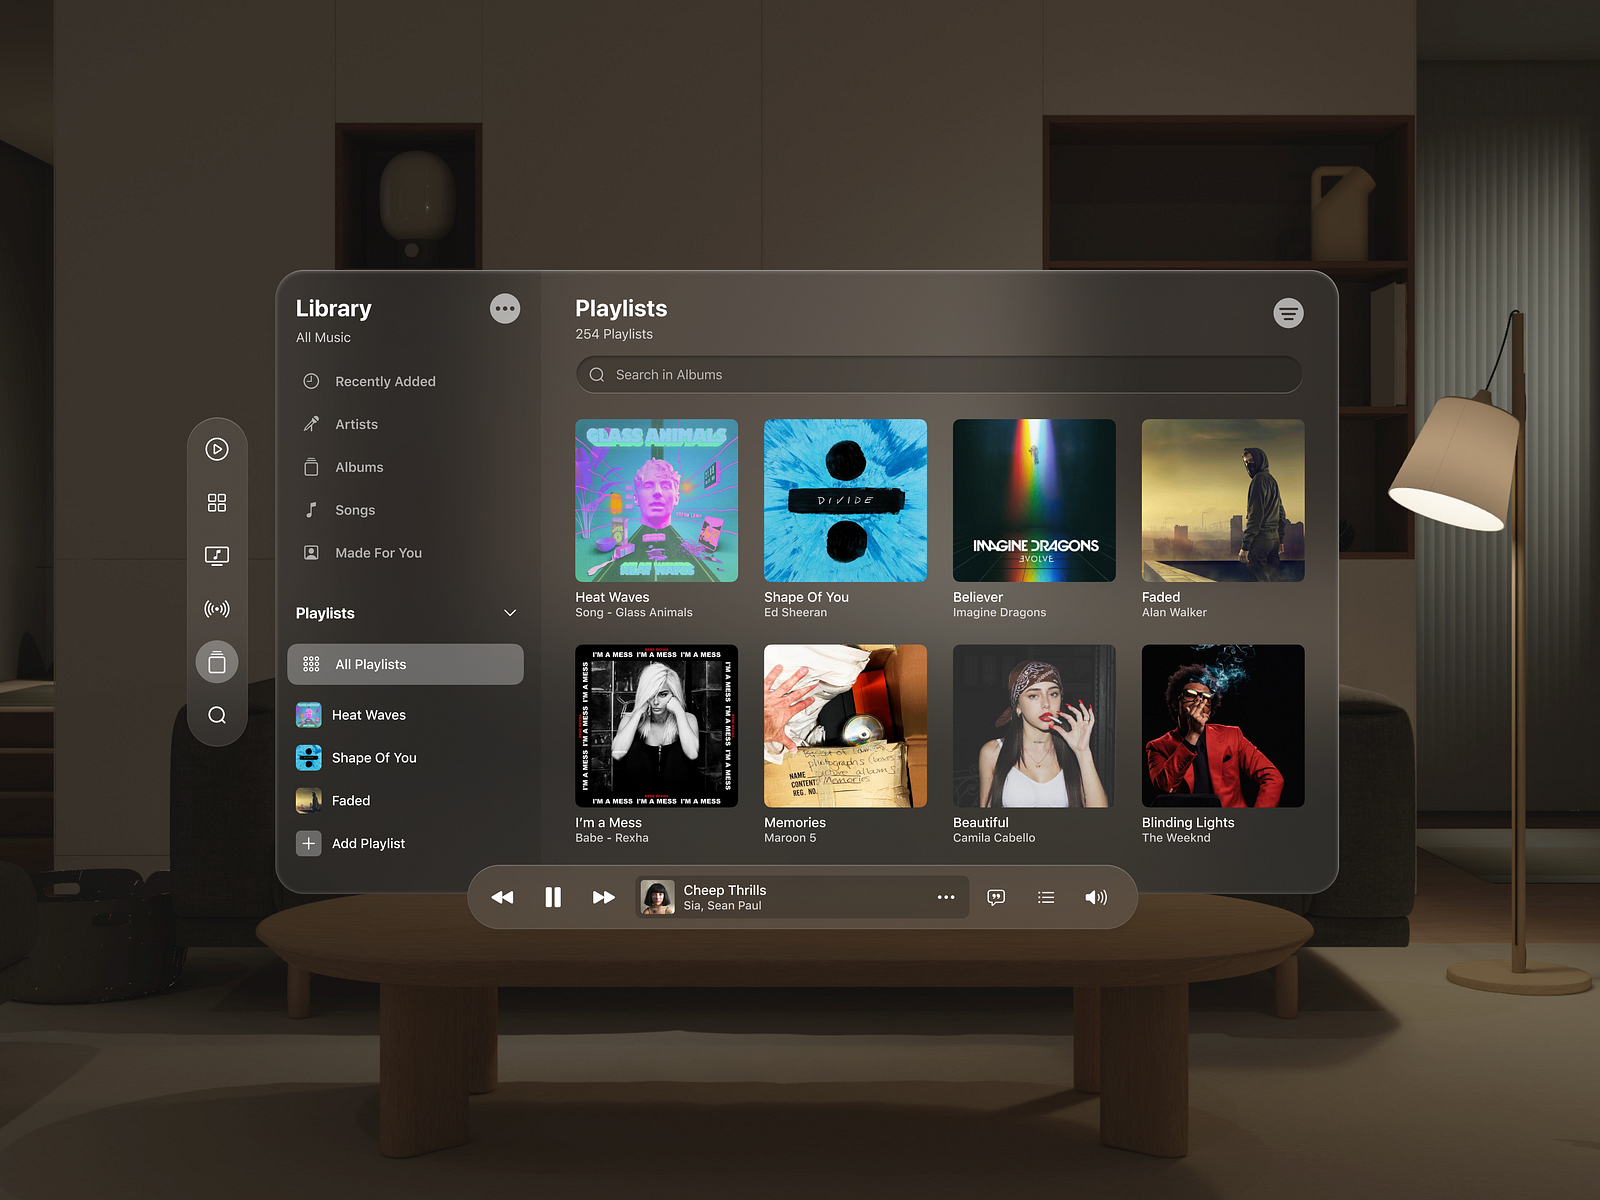Screen dimensions: 1600x1200
Task: Open the I'm a Mess cover art
Action: click(x=656, y=726)
